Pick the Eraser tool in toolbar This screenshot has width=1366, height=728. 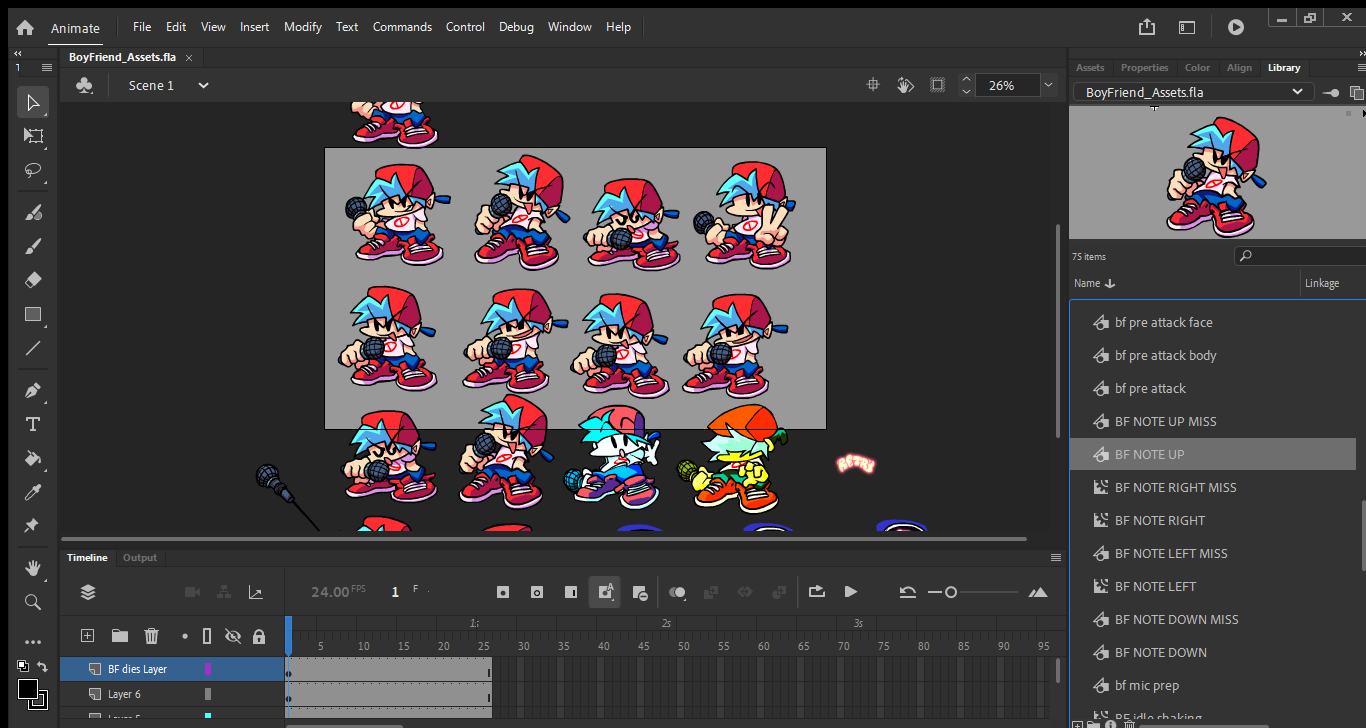pyautogui.click(x=33, y=280)
